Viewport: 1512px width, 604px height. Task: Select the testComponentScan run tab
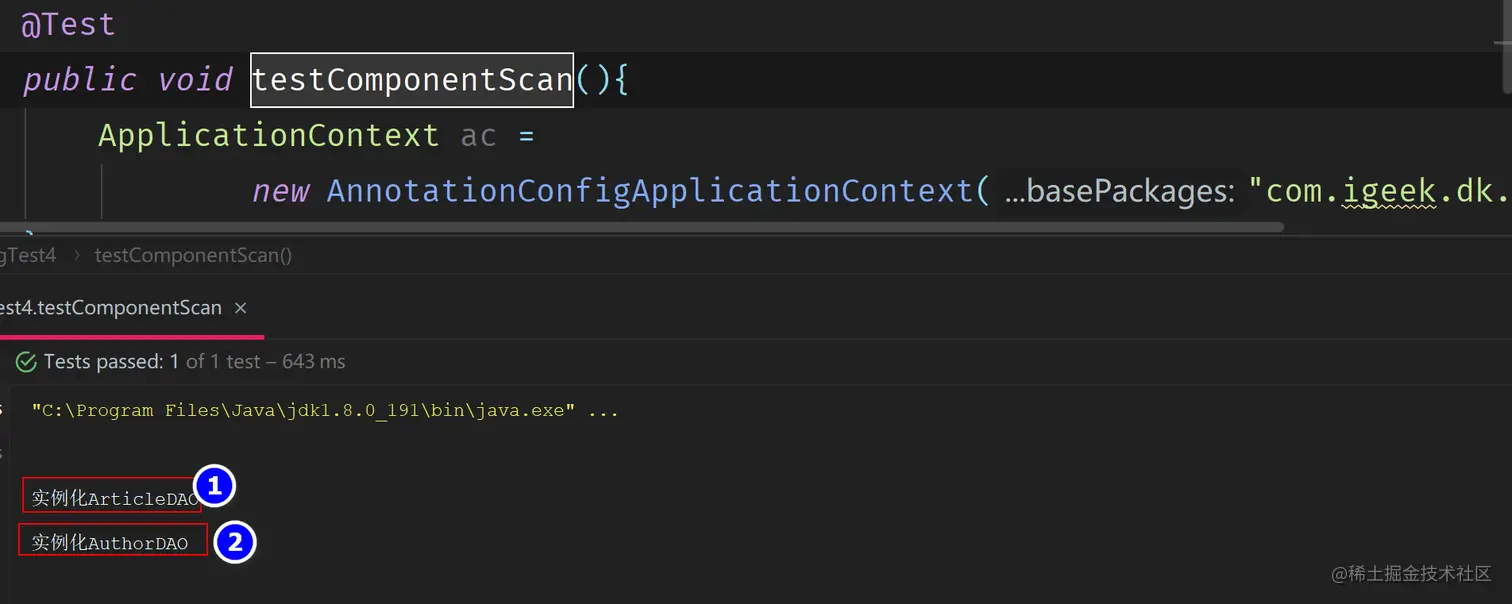[x=110, y=308]
